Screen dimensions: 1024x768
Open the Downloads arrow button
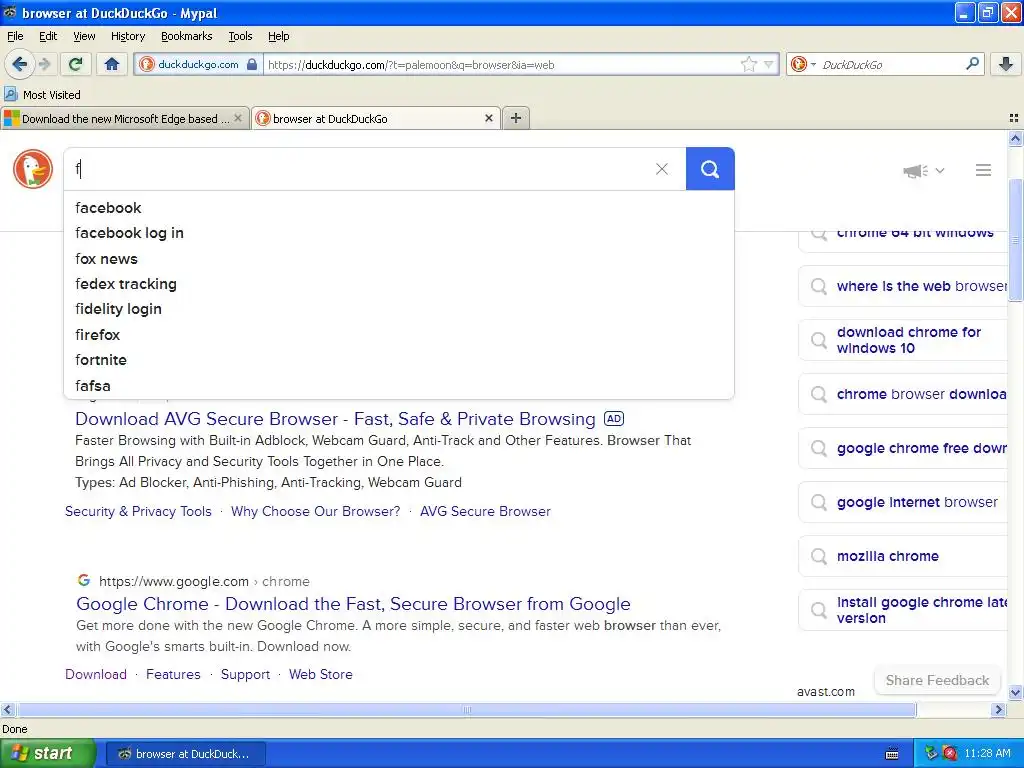pyautogui.click(x=1006, y=64)
